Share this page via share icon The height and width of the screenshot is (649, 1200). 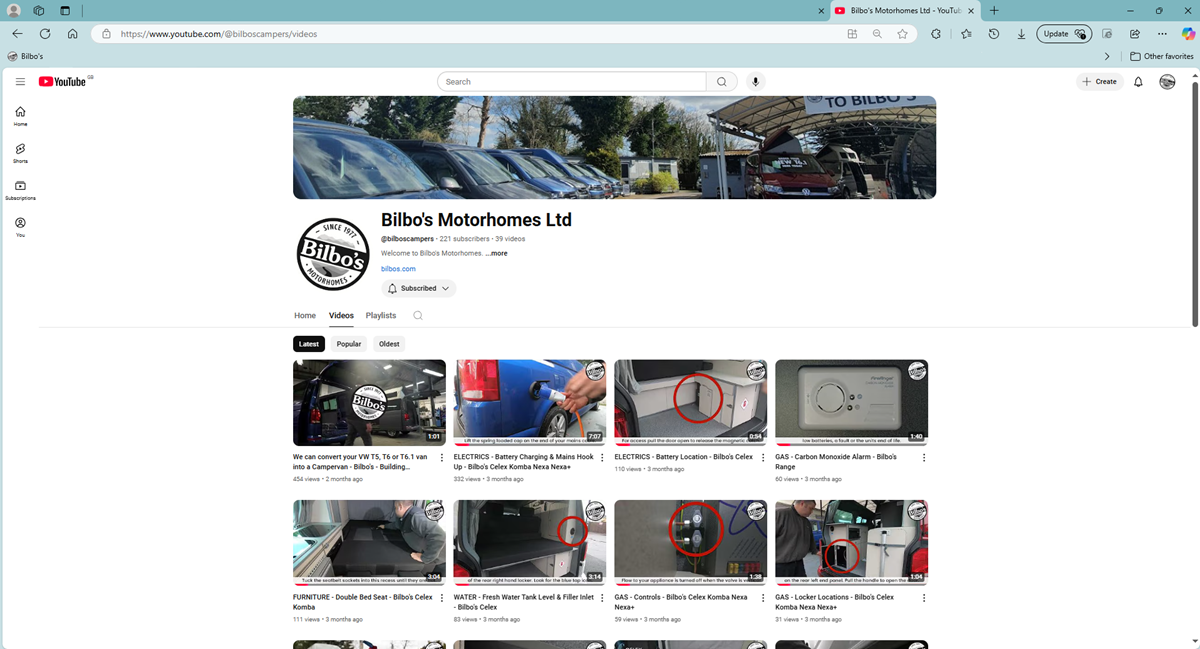[1135, 34]
